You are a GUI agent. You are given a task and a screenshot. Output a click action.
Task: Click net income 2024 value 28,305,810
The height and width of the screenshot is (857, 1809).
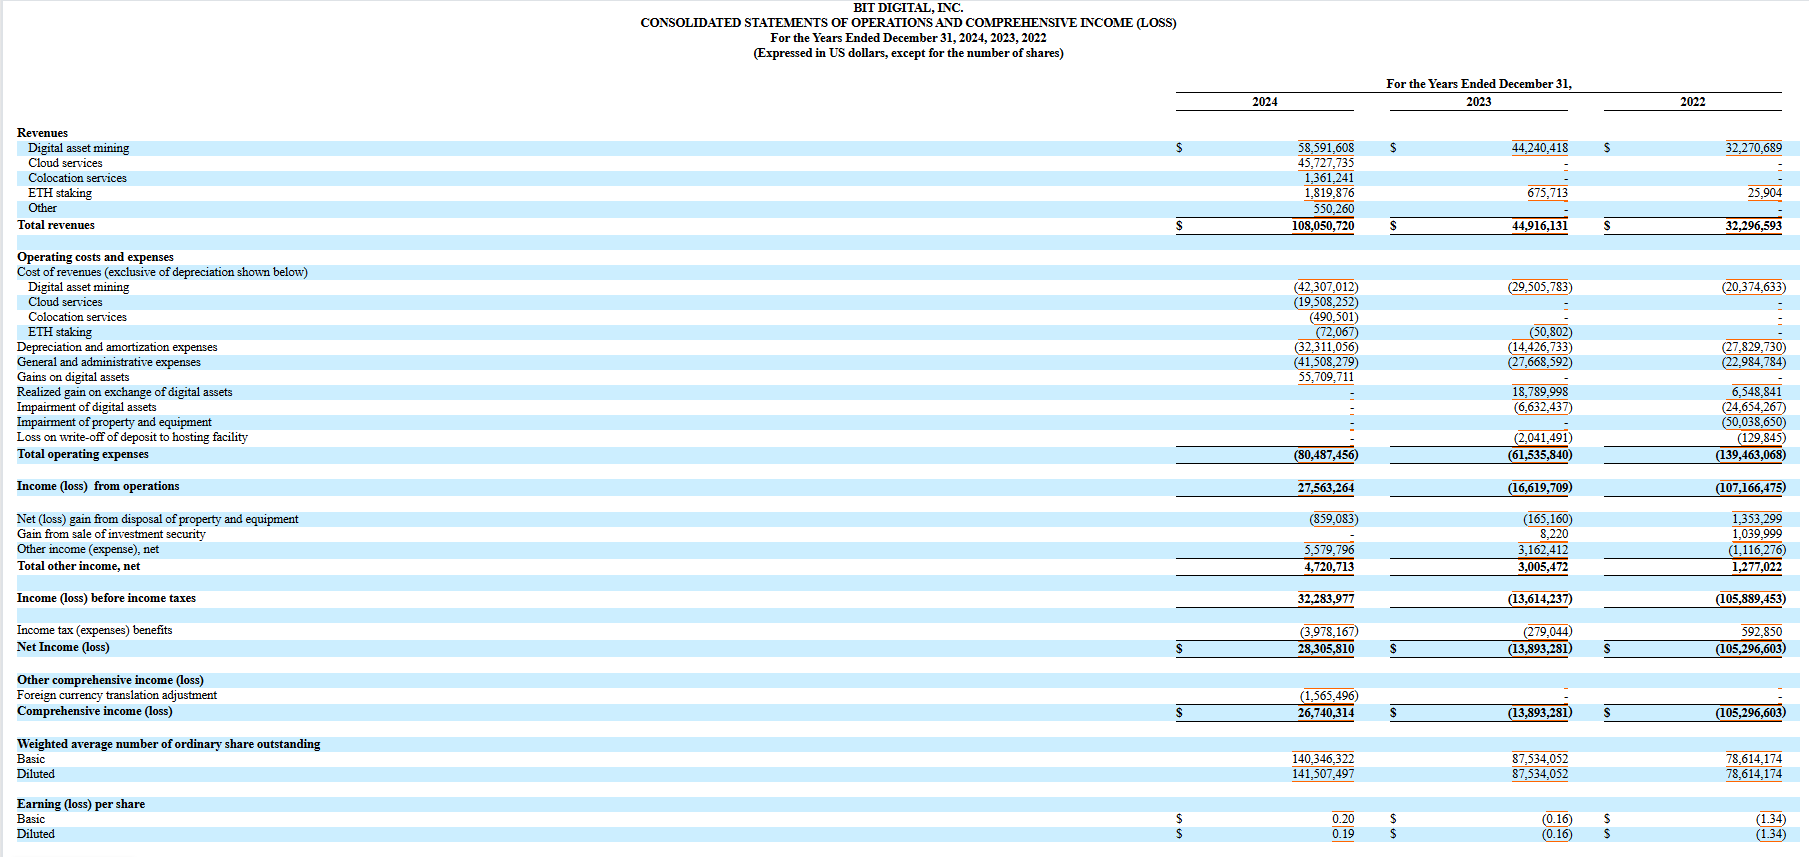tap(1326, 649)
